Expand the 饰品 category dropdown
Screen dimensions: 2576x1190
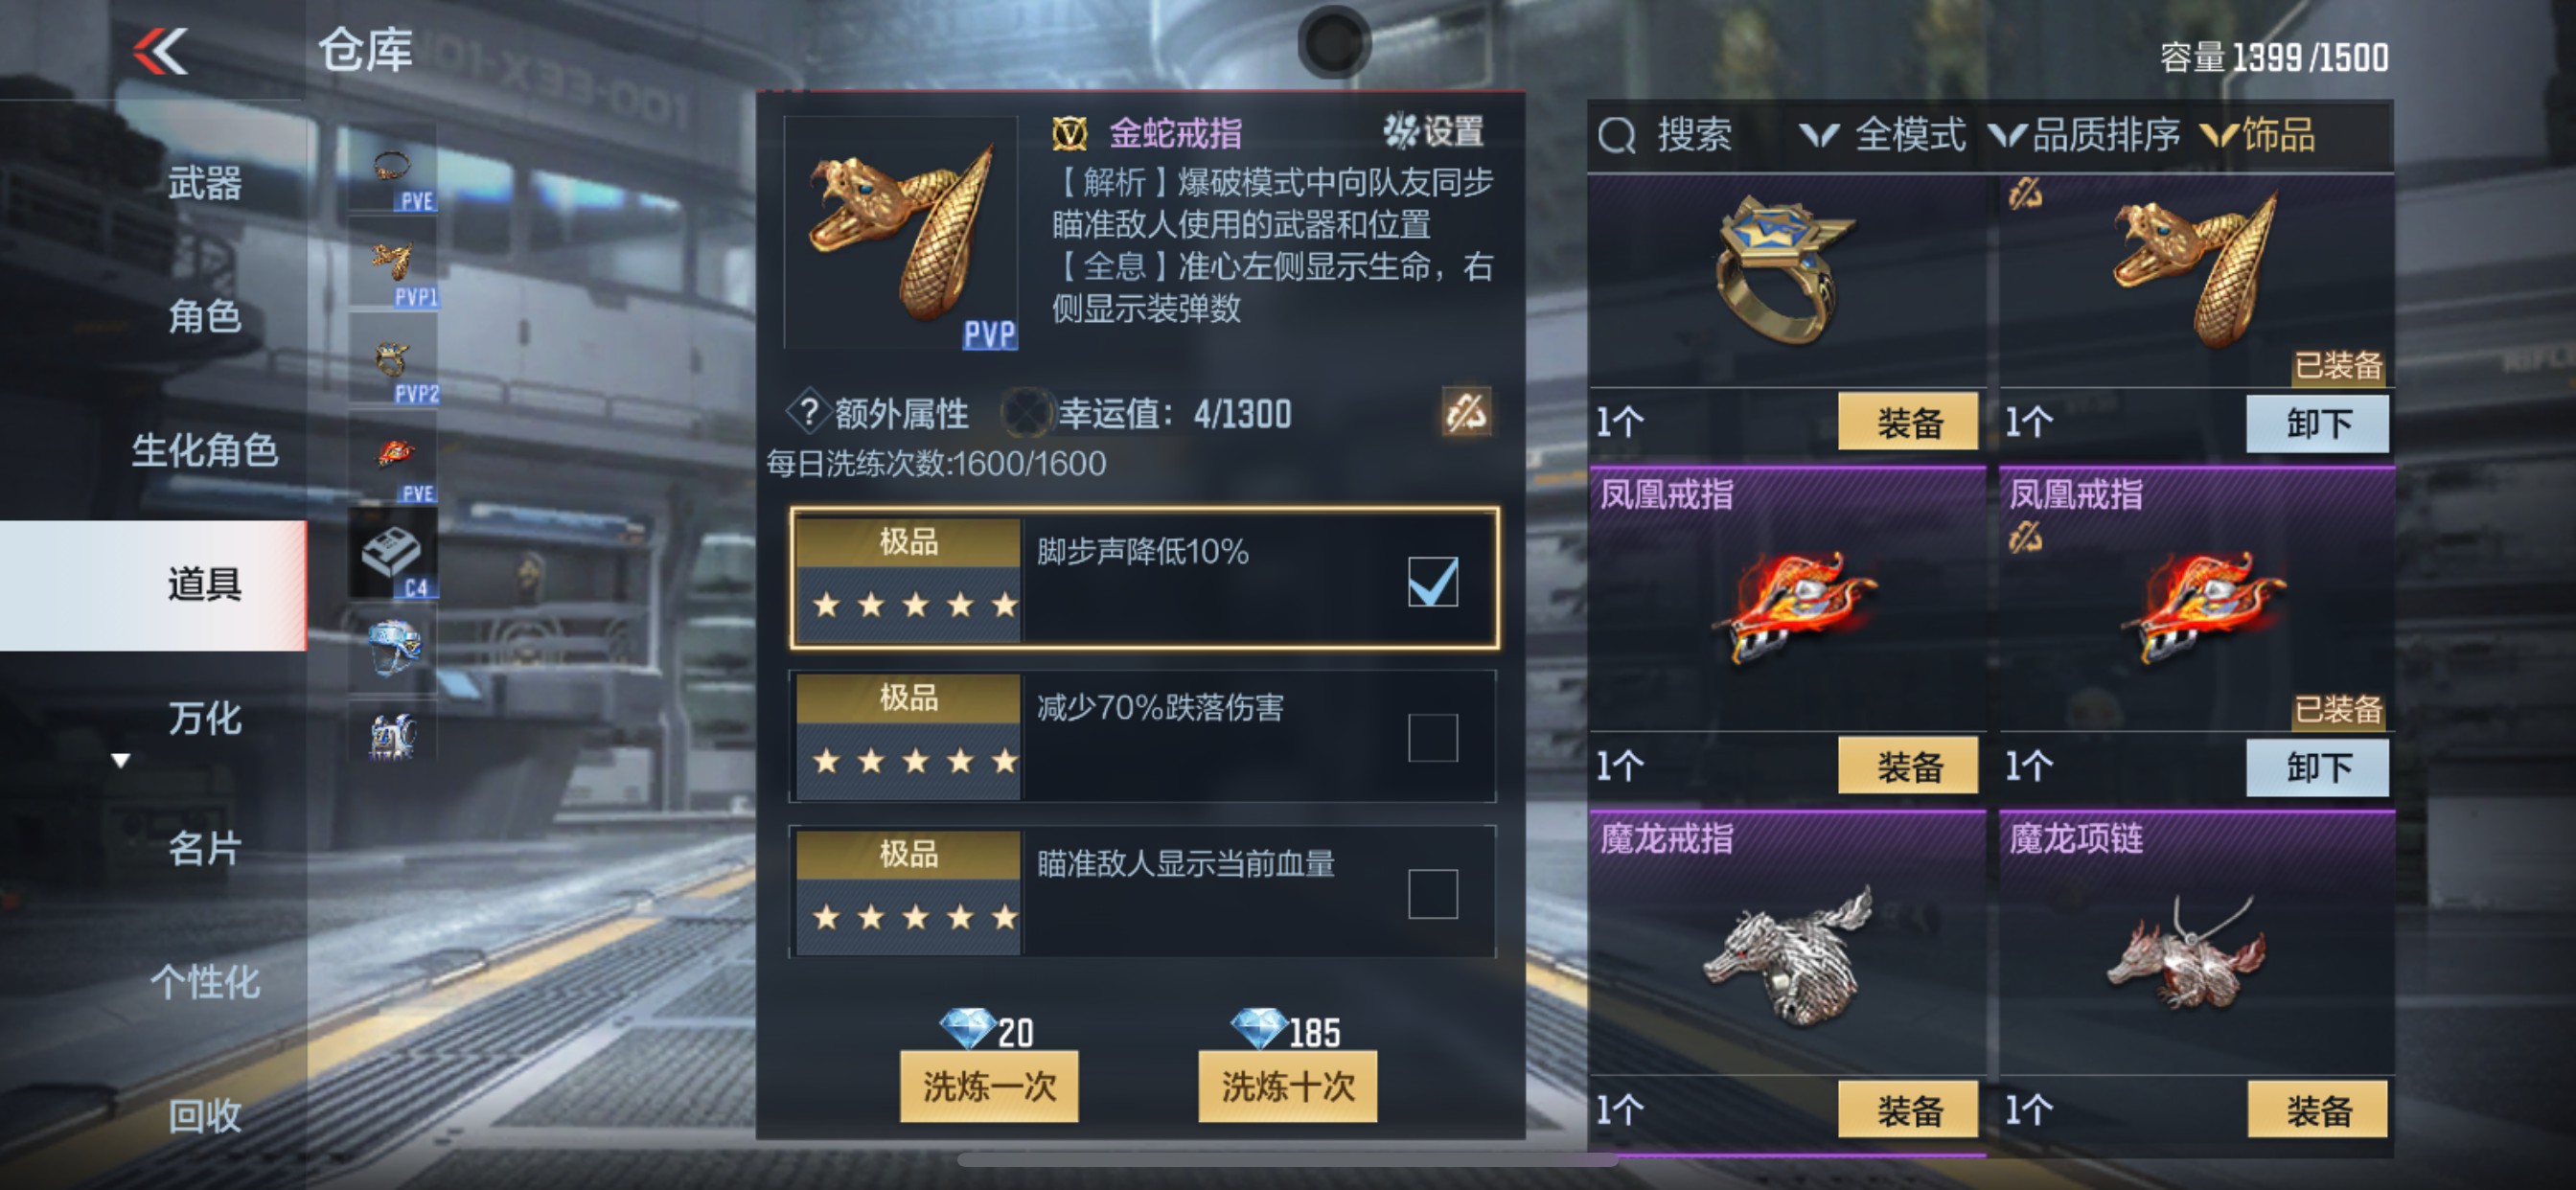[2258, 135]
